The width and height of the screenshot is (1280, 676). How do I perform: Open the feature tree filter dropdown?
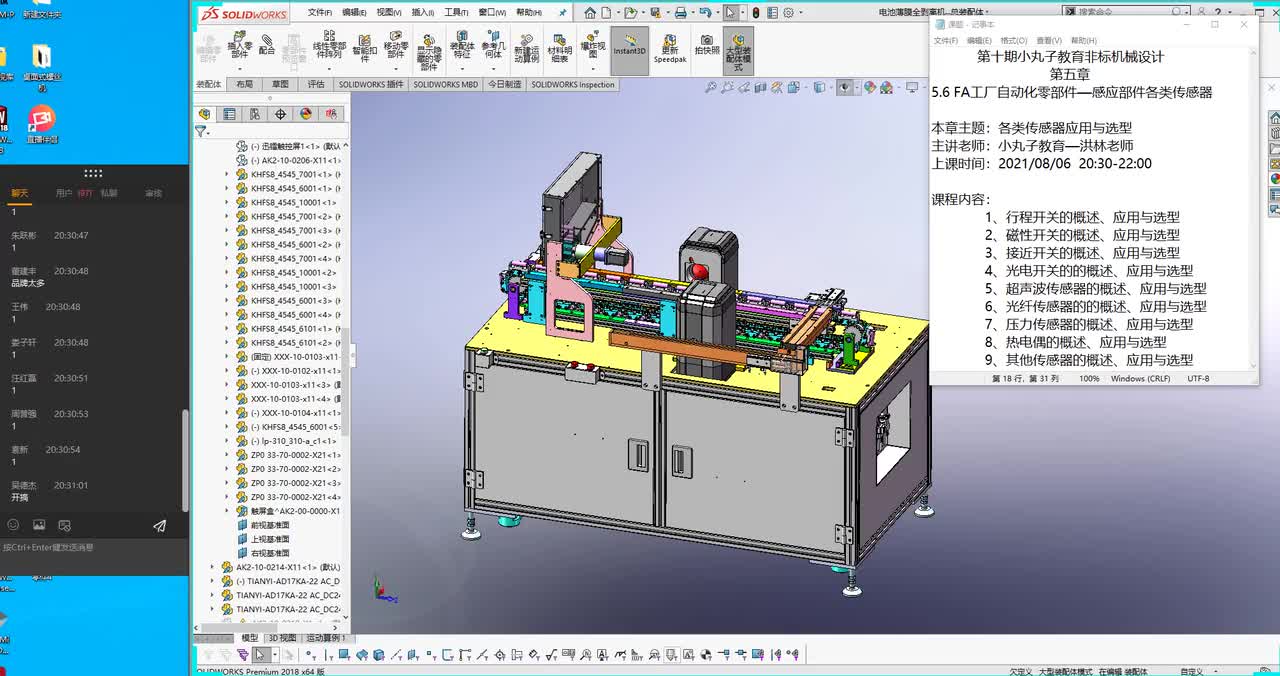[x=202, y=131]
